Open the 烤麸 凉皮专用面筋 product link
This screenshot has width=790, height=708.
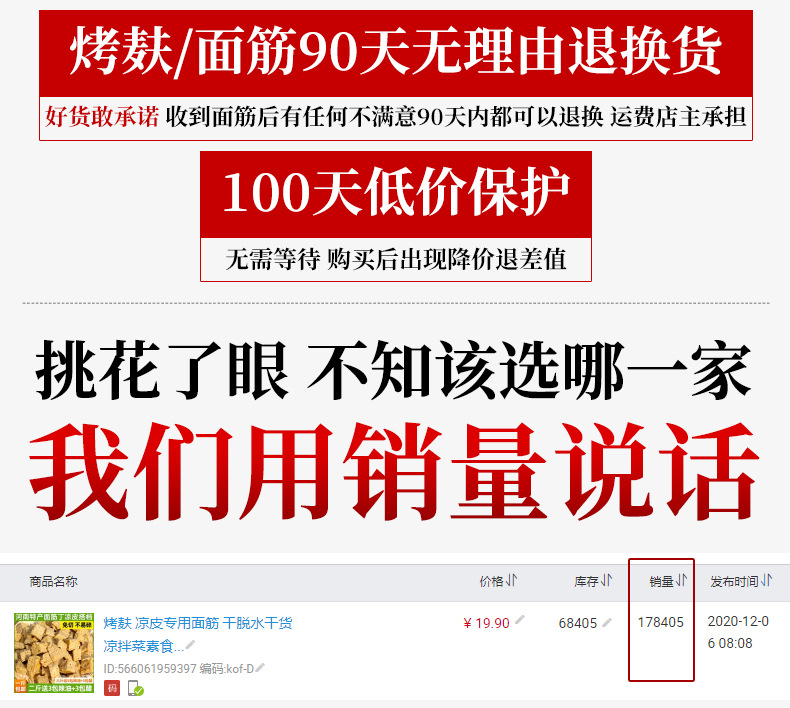tap(198, 634)
